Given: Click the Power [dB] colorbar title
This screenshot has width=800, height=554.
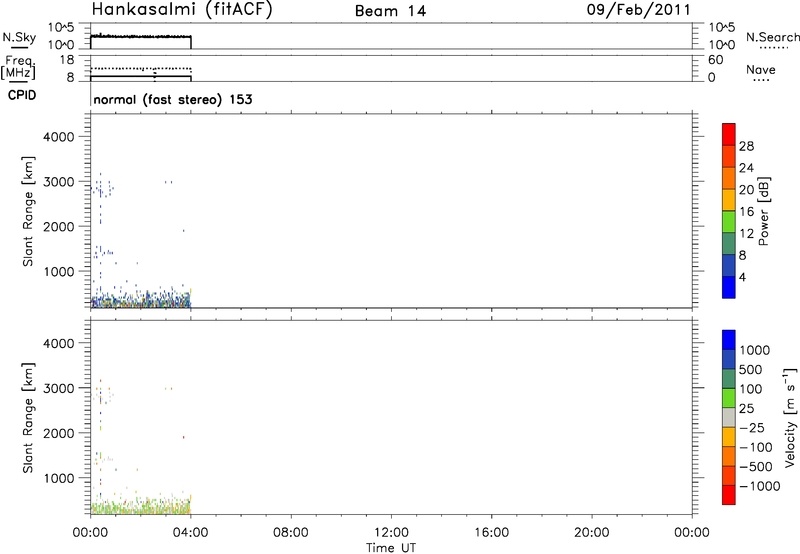Looking at the screenshot, I should pos(763,211).
